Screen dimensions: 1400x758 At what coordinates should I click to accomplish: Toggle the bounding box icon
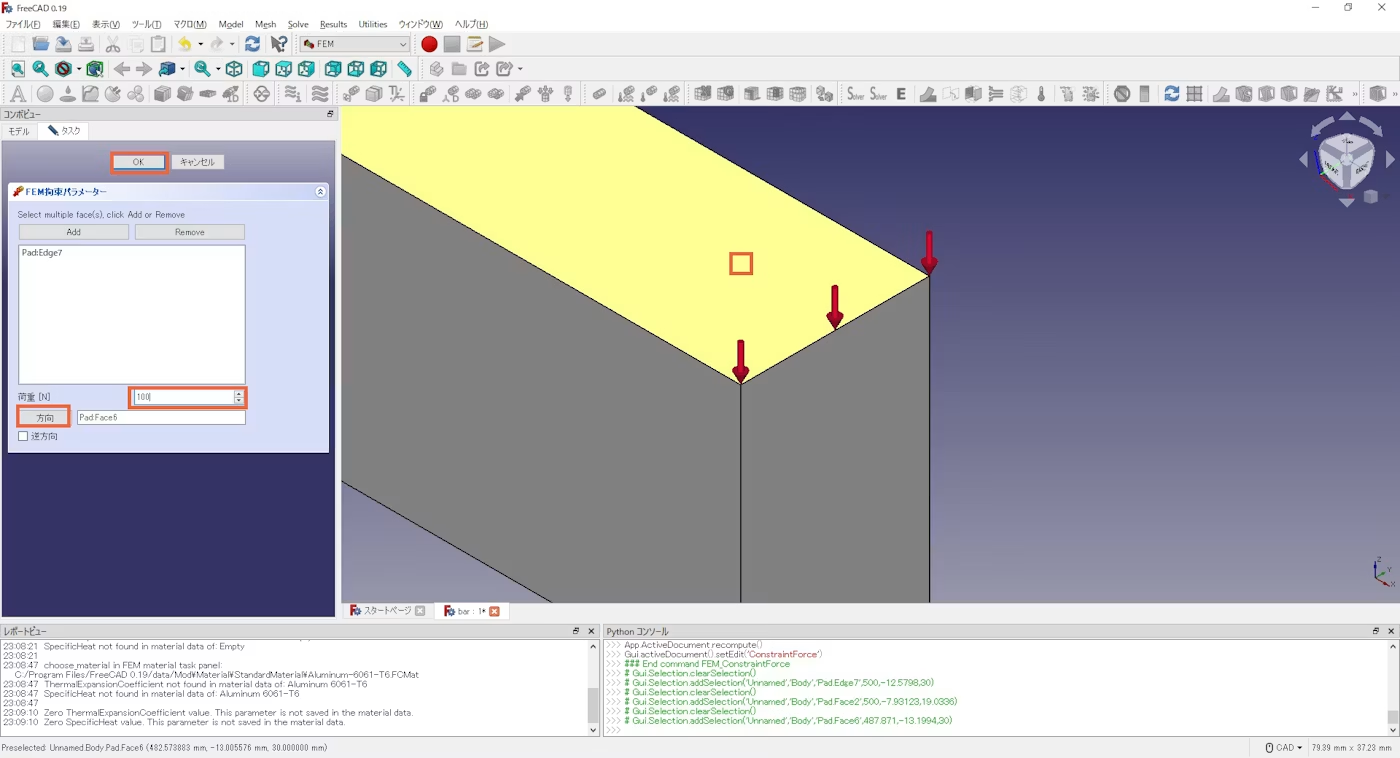pos(95,69)
